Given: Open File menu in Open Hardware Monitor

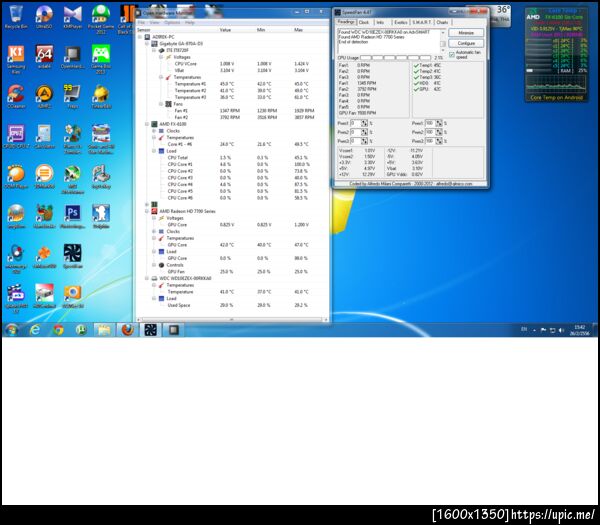Looking at the screenshot, I should (141, 23).
